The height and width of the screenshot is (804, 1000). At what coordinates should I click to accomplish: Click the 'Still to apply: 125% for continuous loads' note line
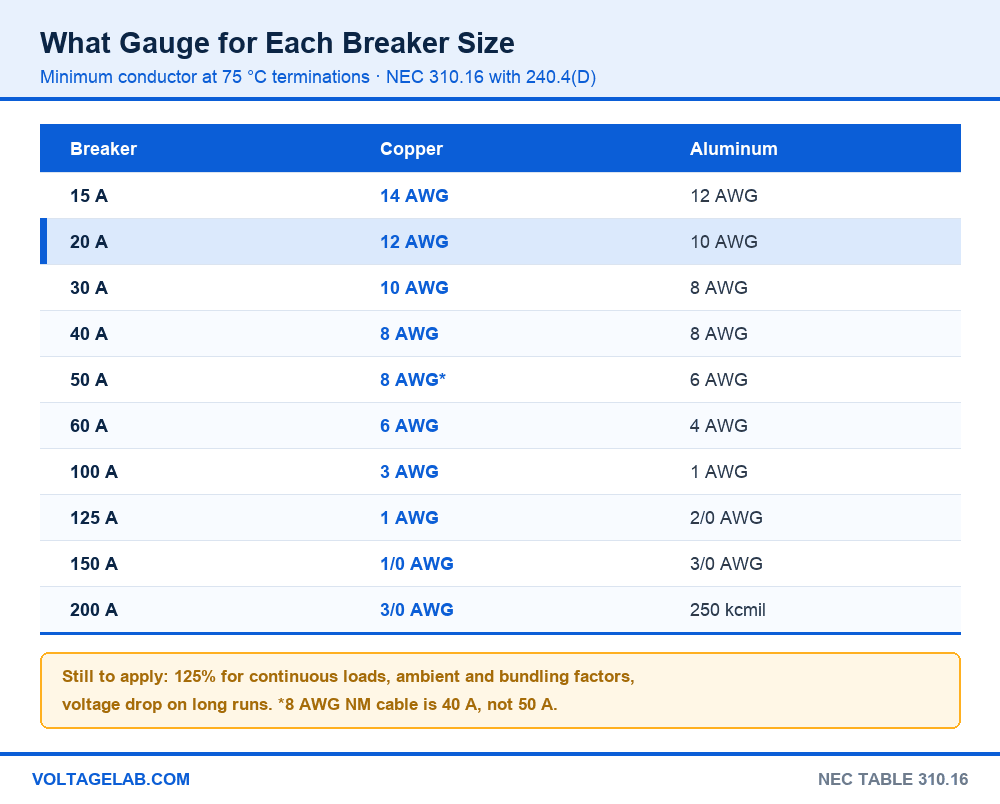tap(348, 676)
